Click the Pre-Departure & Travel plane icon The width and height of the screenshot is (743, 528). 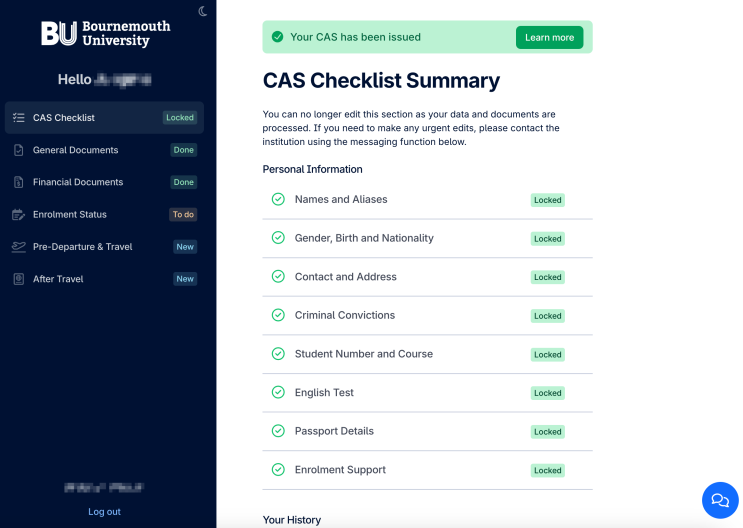[x=18, y=247]
